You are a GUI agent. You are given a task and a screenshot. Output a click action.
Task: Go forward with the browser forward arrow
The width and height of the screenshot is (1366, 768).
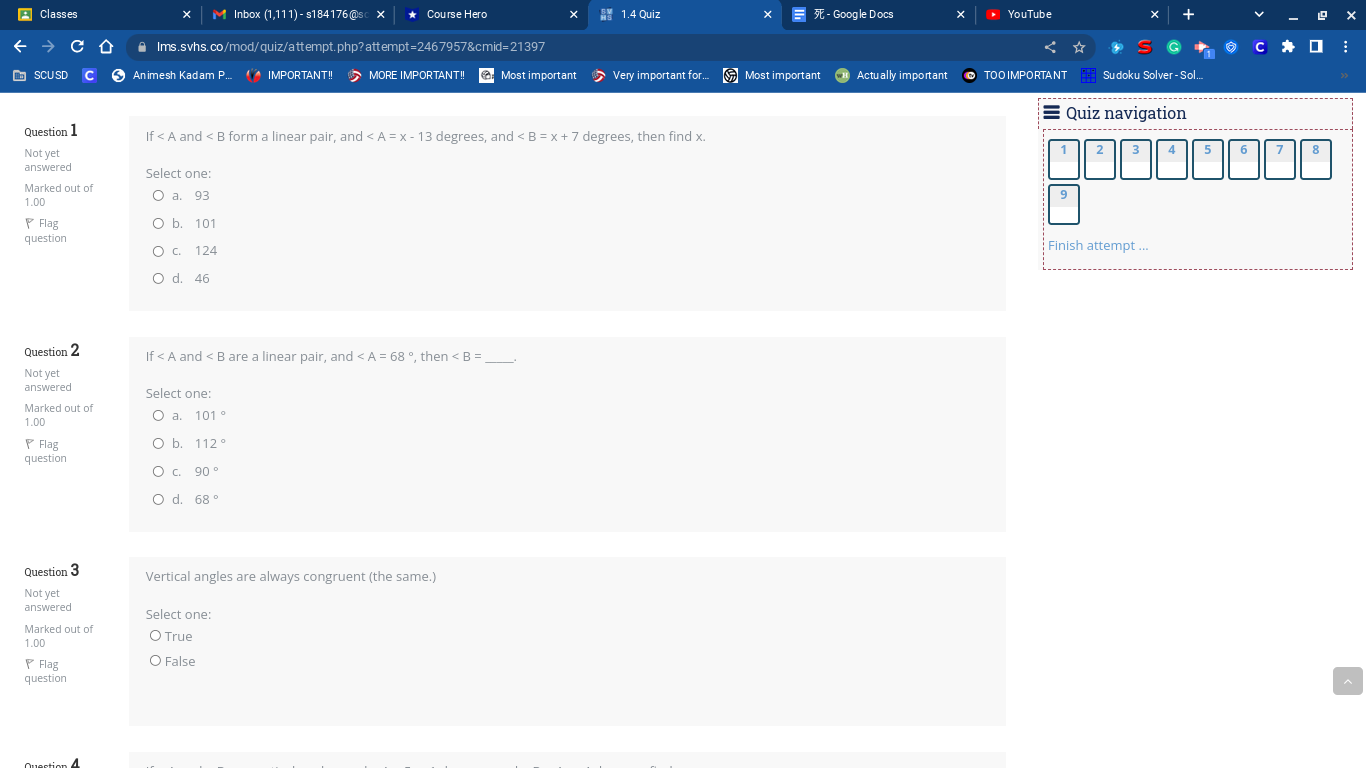(x=48, y=47)
